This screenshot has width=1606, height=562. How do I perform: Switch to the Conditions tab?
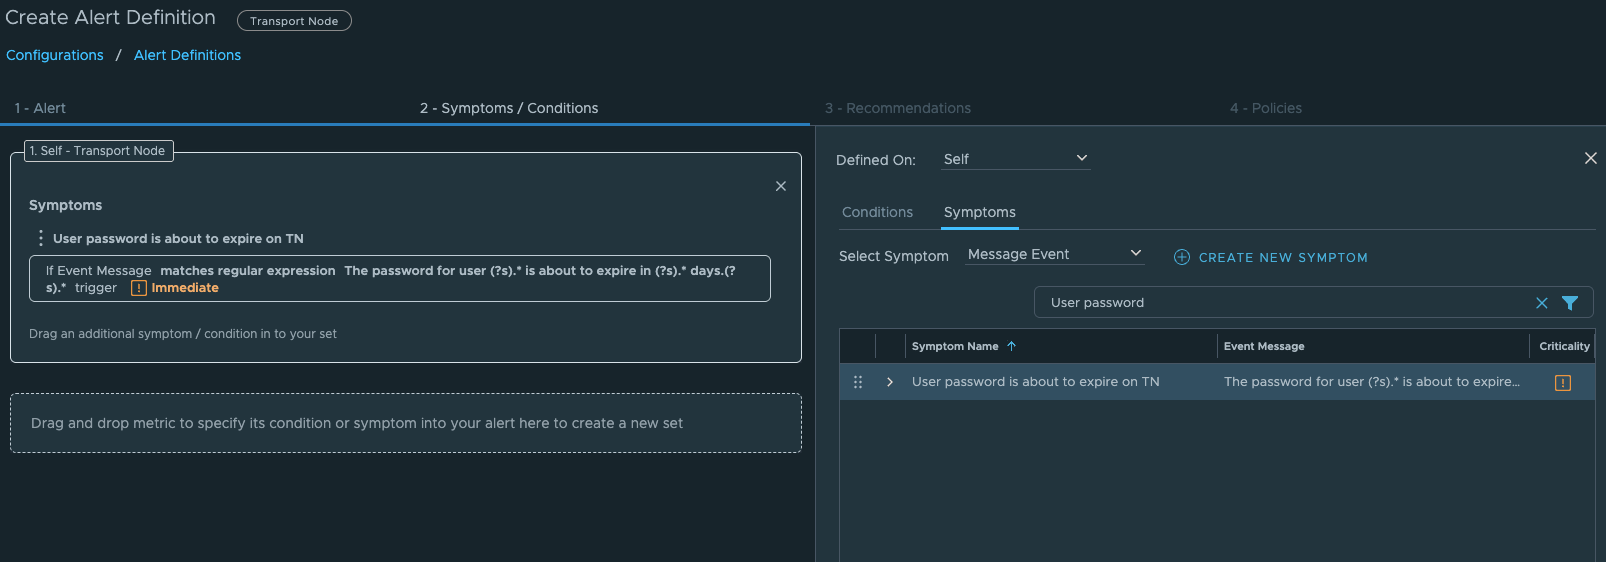pyautogui.click(x=877, y=212)
